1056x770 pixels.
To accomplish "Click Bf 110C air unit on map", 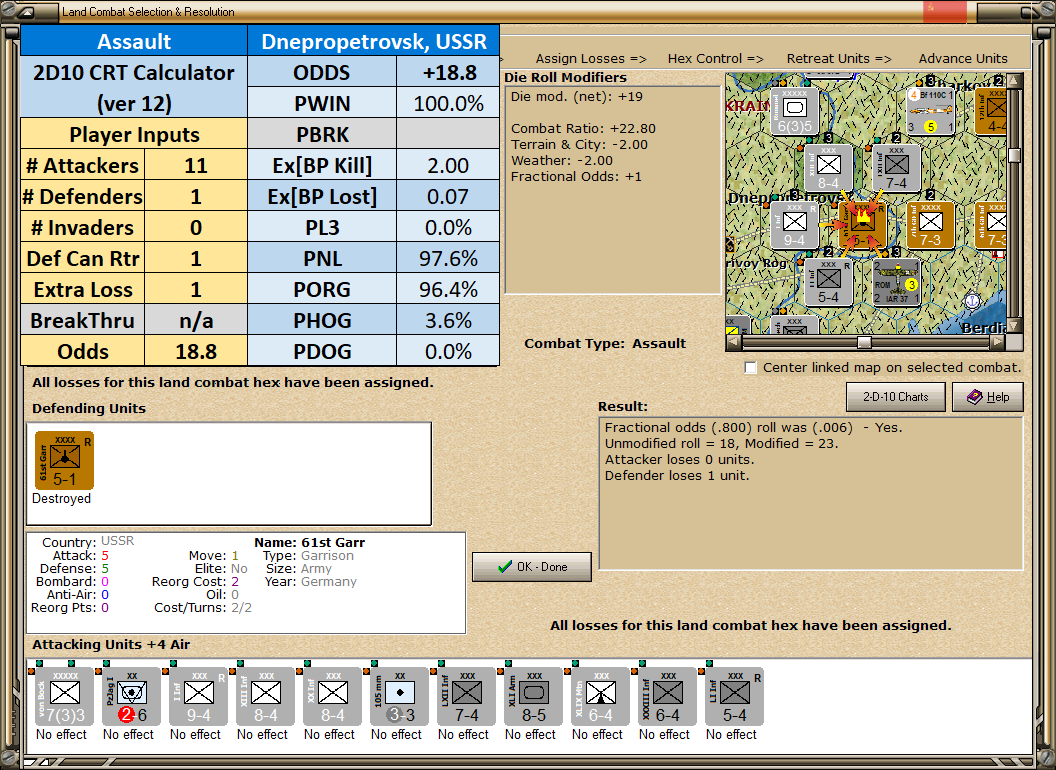I will click(931, 110).
